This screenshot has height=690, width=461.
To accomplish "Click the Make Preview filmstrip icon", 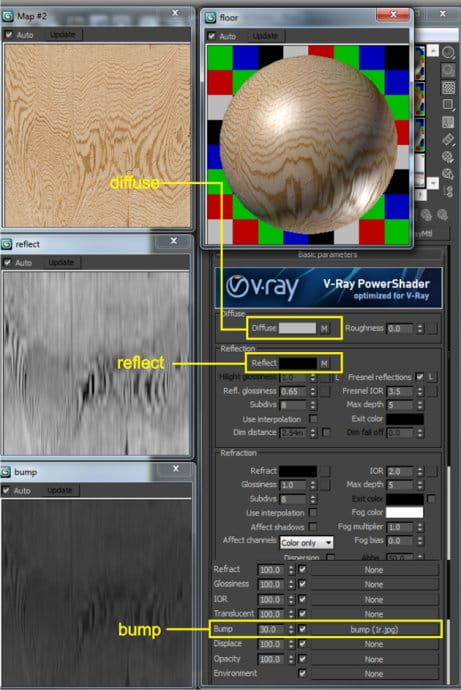I will (448, 139).
